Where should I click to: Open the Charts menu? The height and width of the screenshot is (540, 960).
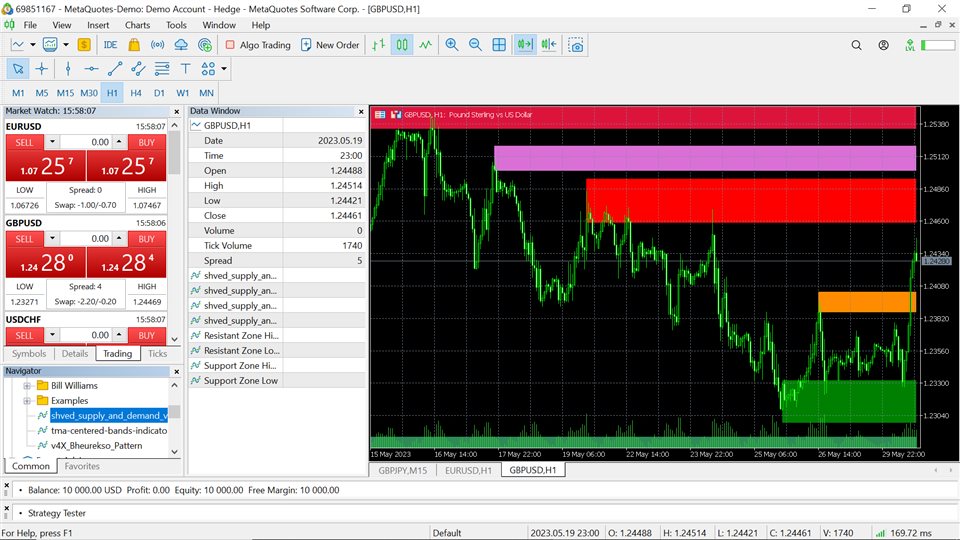(137, 25)
